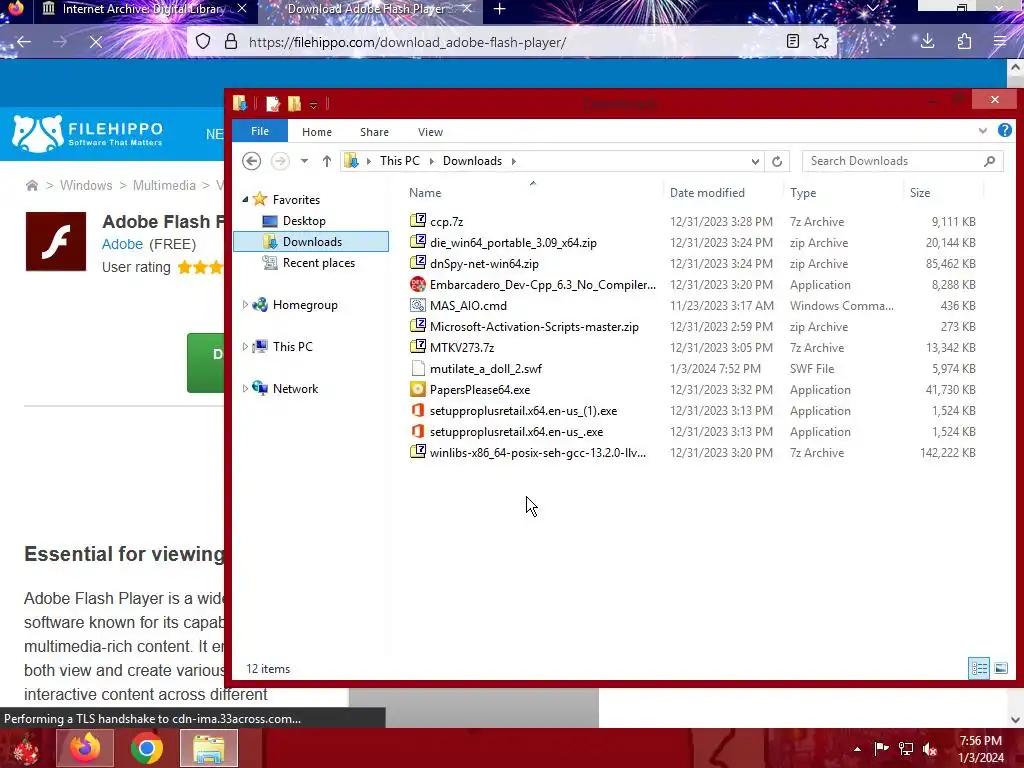Open Firefox hamburger application menu
This screenshot has height=768, width=1024.
click(1000, 42)
